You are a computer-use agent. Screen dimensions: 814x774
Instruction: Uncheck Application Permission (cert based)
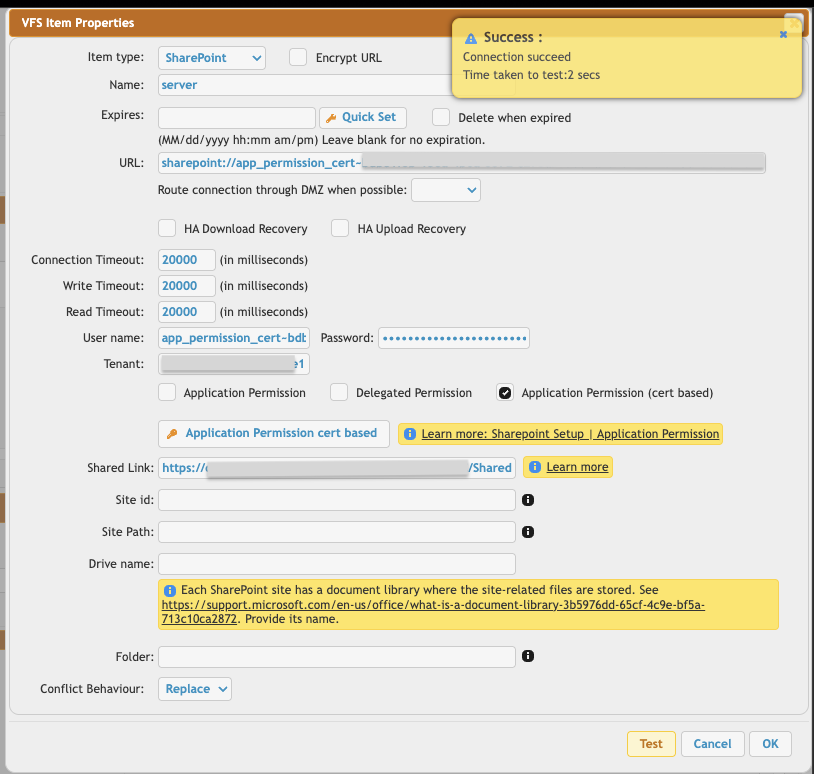point(505,392)
